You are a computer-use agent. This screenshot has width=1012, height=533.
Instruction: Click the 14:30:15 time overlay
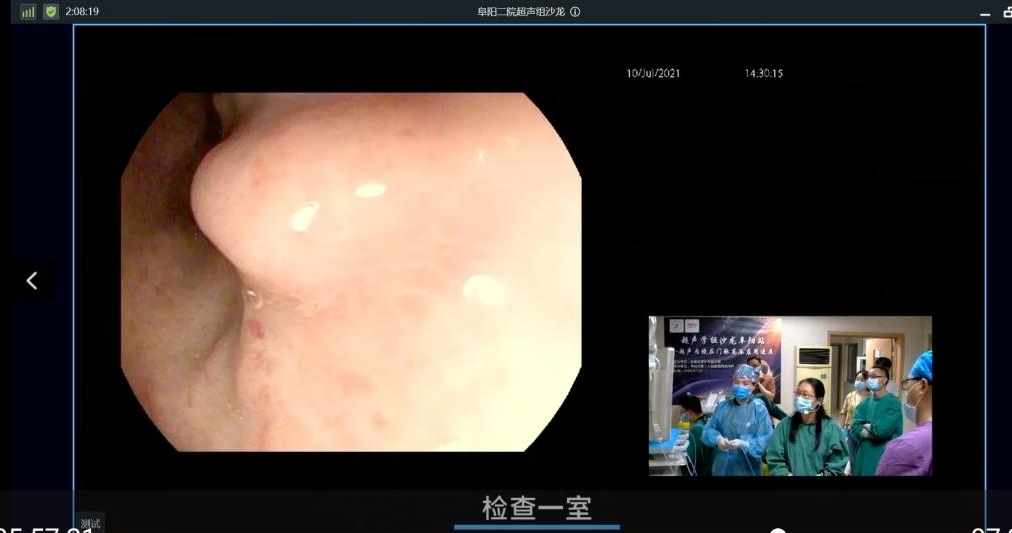[763, 74]
